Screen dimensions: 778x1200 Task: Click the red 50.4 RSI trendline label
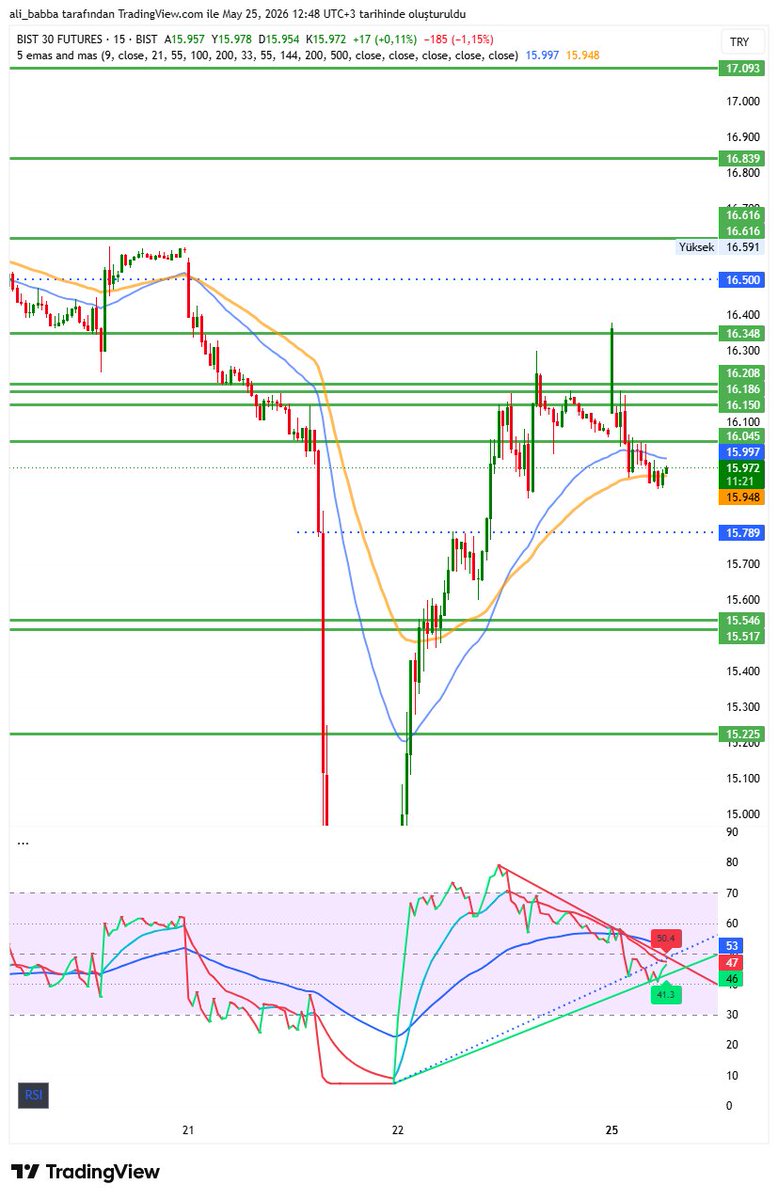tap(667, 938)
